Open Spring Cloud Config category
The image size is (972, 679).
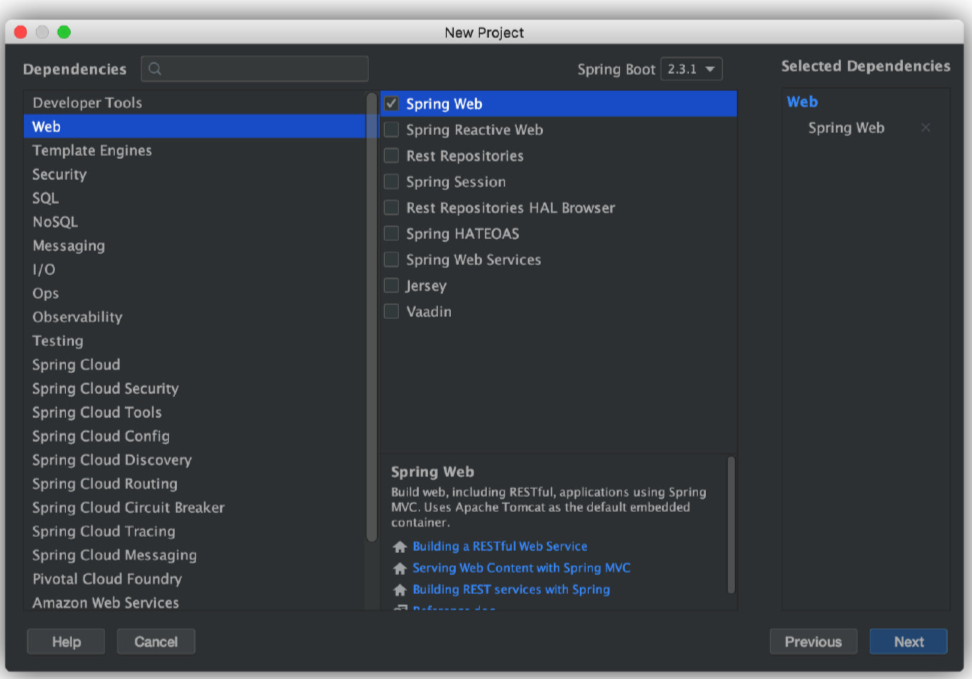coord(195,436)
